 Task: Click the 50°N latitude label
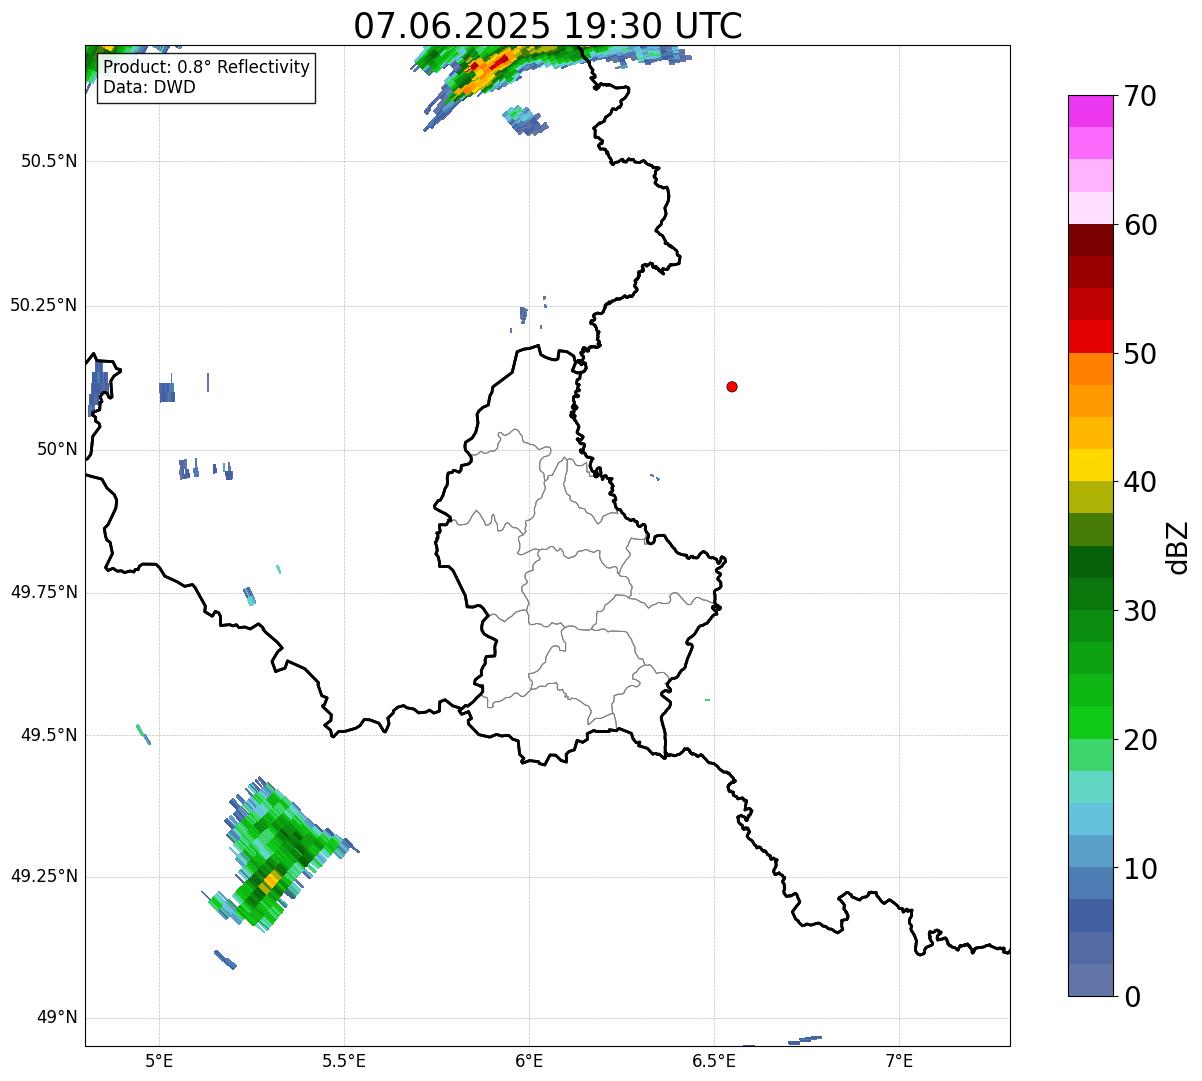click(x=56, y=449)
